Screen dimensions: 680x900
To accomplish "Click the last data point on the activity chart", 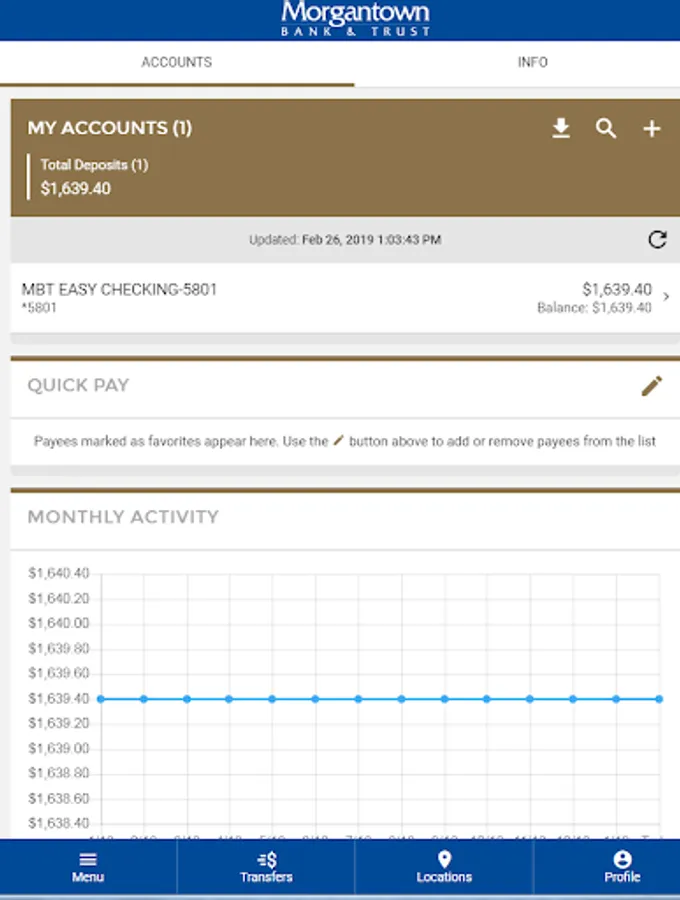I will coord(659,699).
